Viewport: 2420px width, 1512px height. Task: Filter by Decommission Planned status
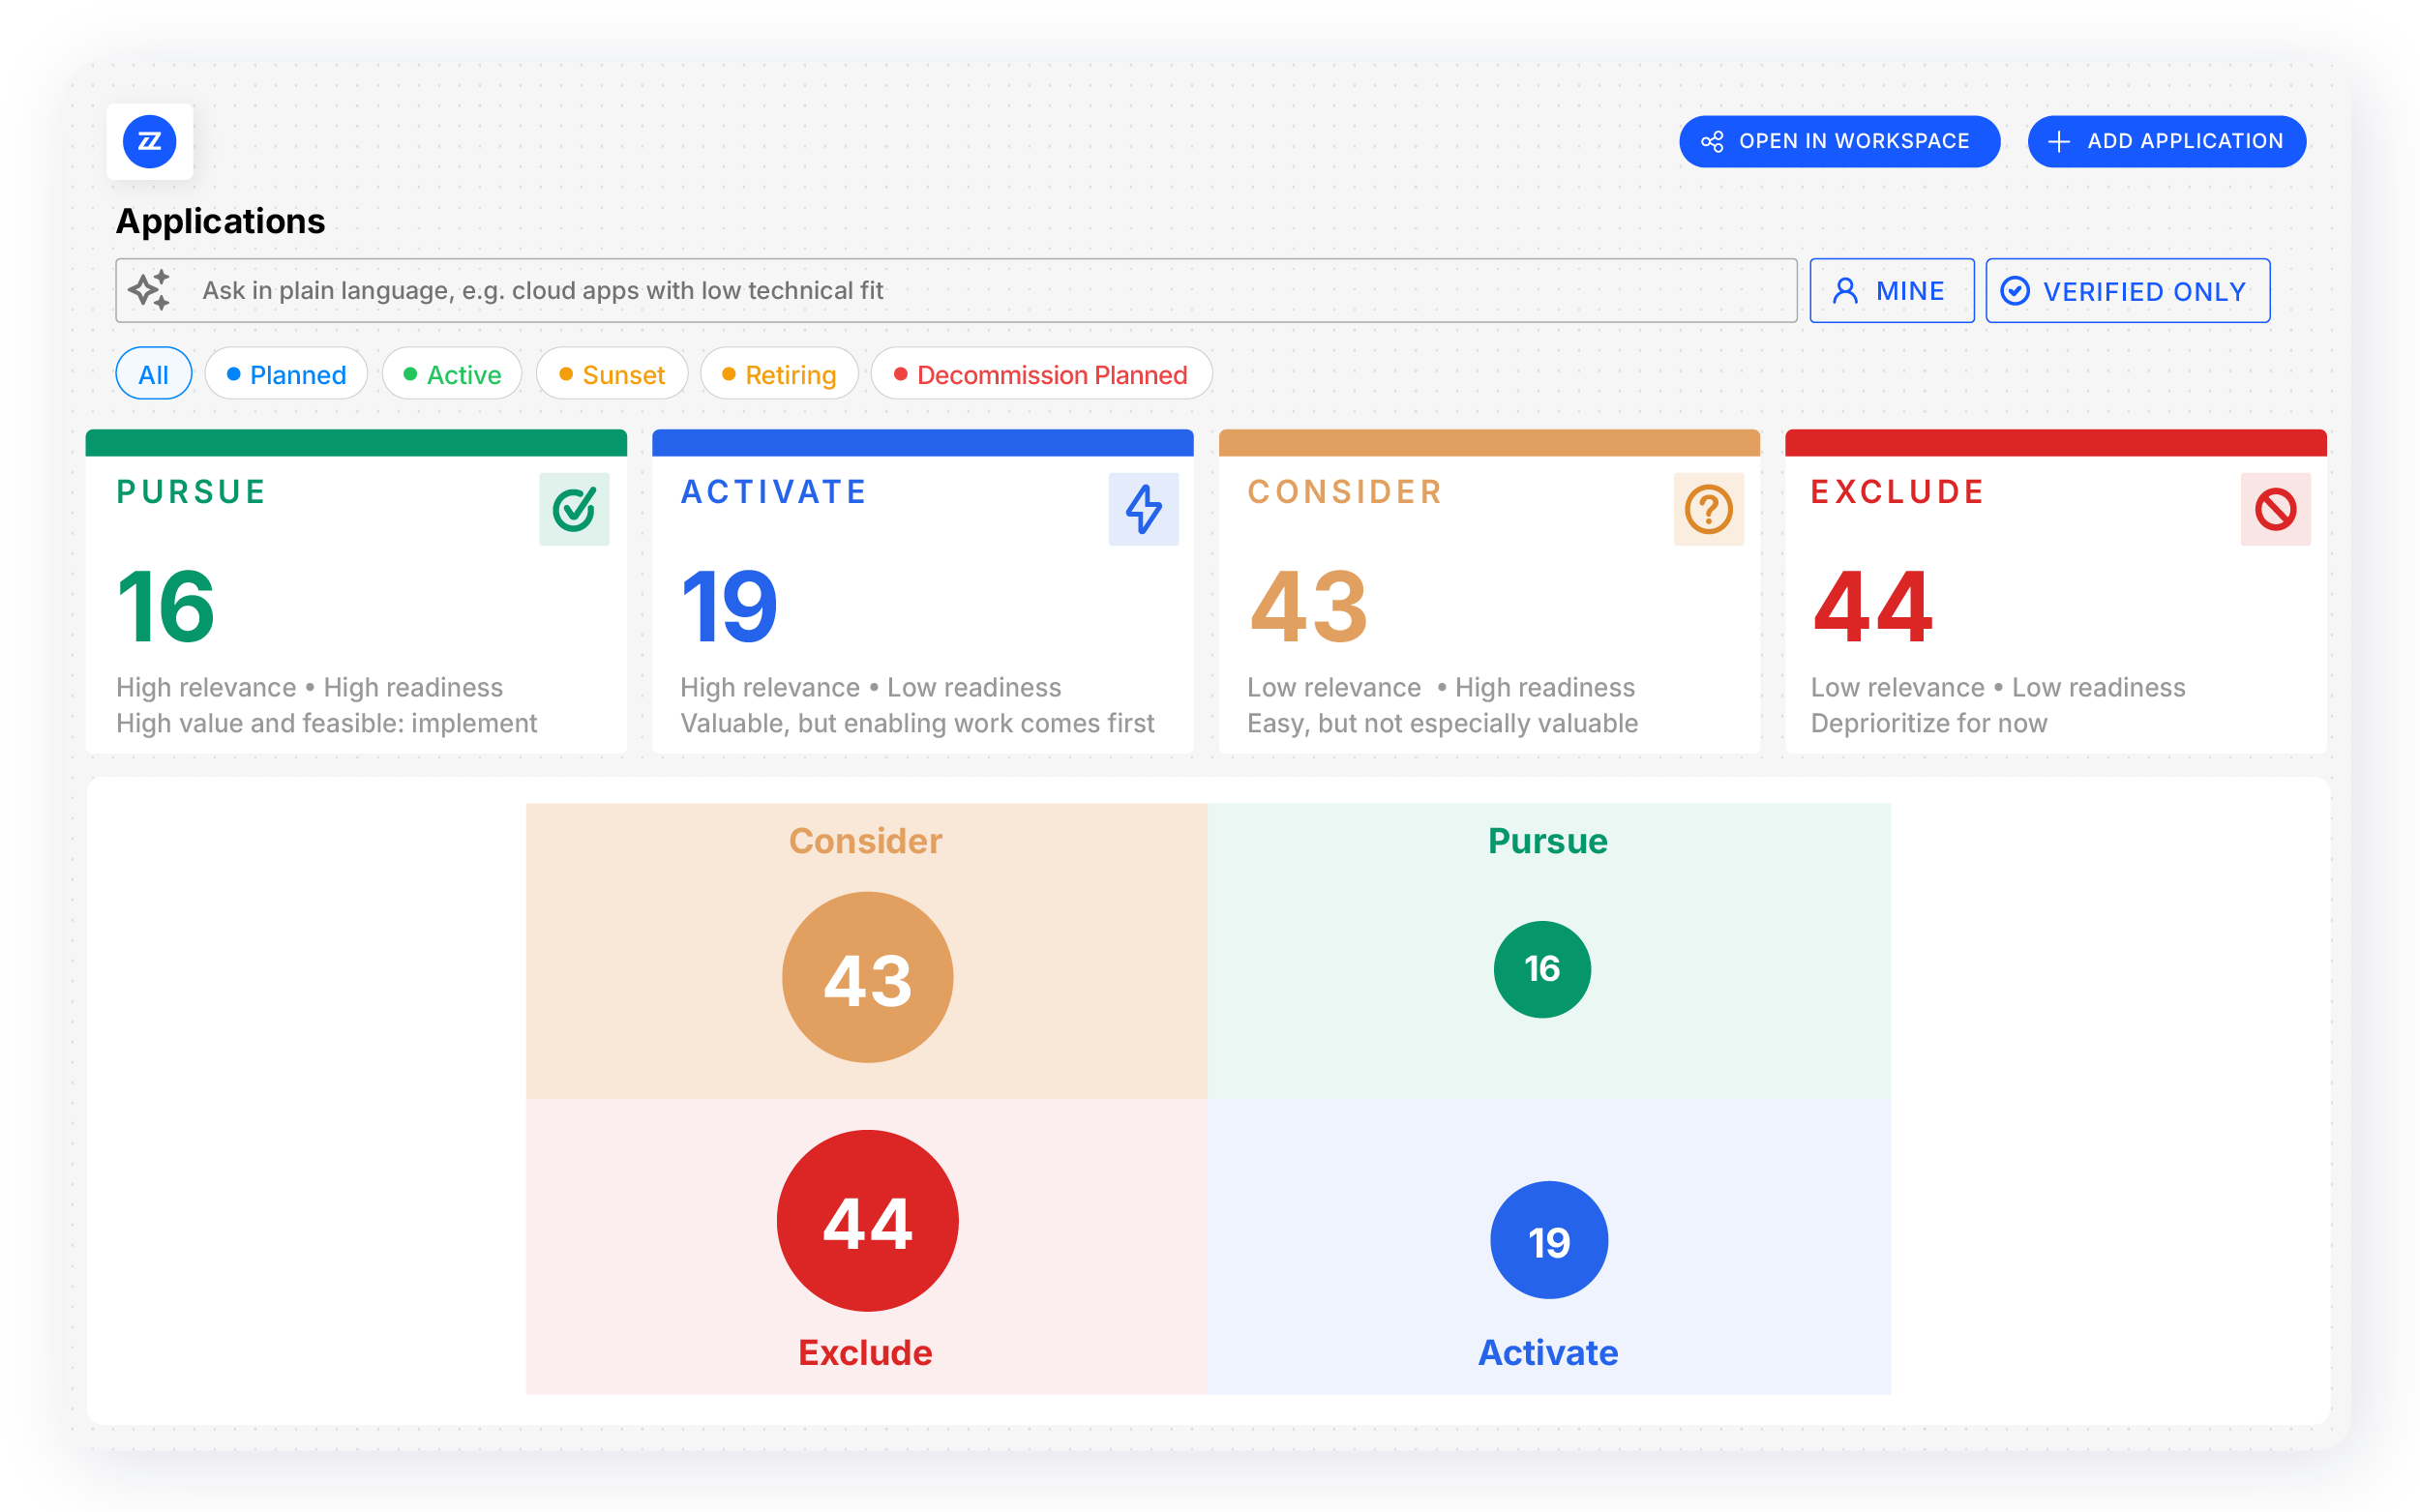coord(1041,374)
